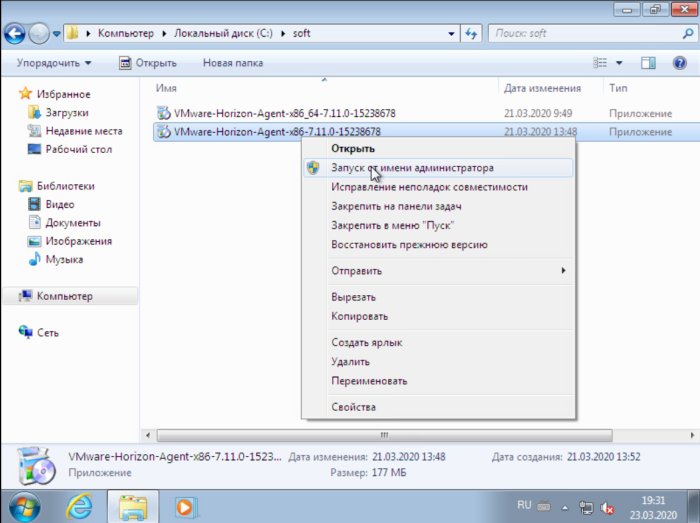Sort by the Тип column header

(618, 88)
